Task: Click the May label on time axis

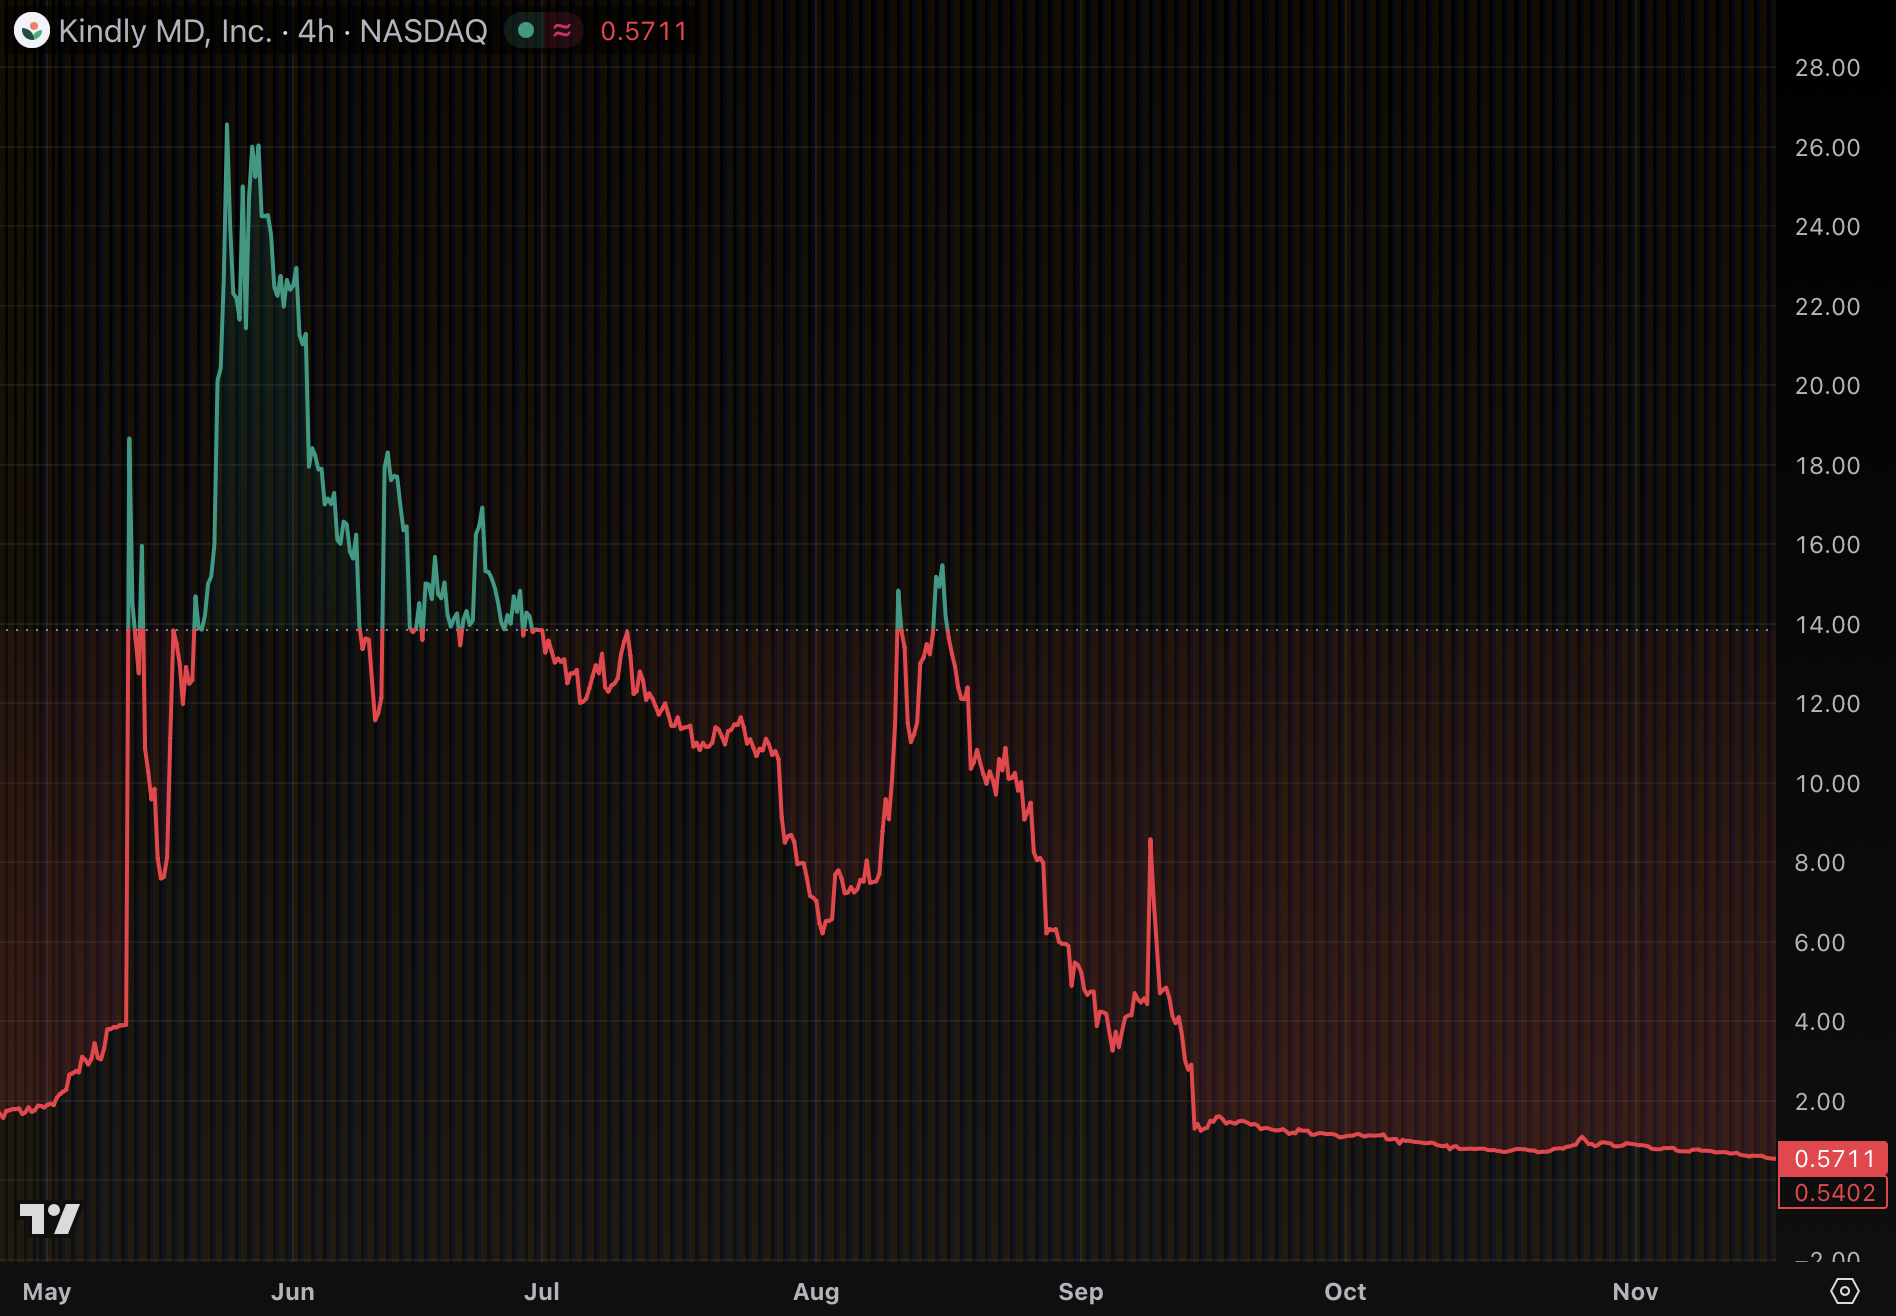Action: point(47,1292)
